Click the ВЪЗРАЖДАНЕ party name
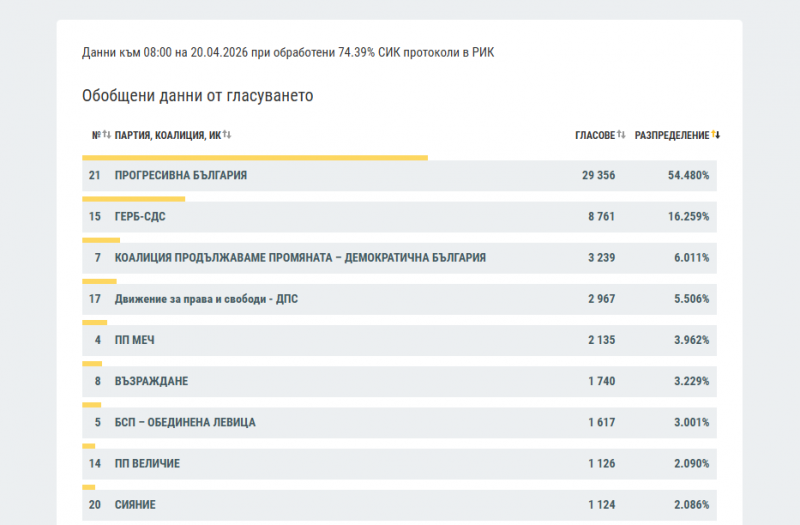 click(x=152, y=381)
